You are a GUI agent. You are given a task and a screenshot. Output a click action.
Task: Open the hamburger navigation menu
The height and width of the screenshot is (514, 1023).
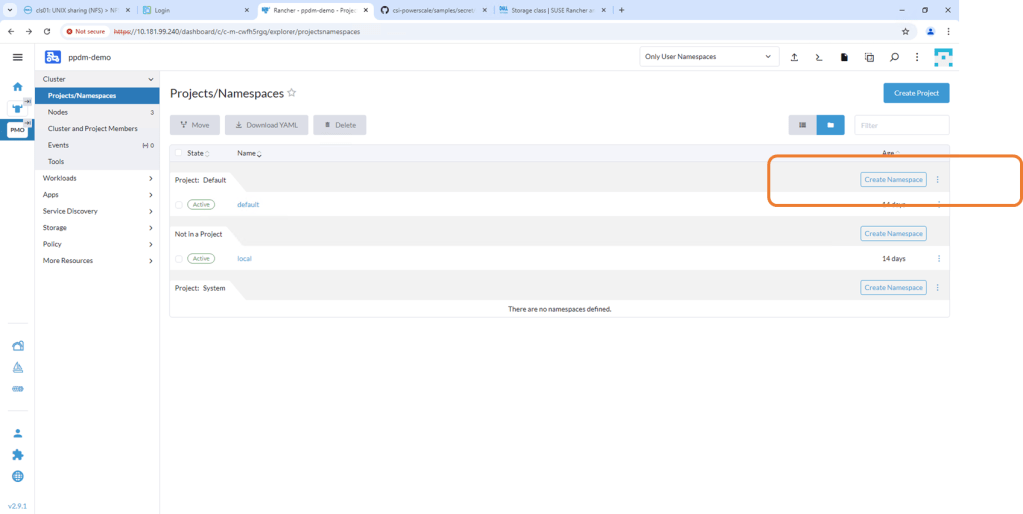[x=17, y=57]
